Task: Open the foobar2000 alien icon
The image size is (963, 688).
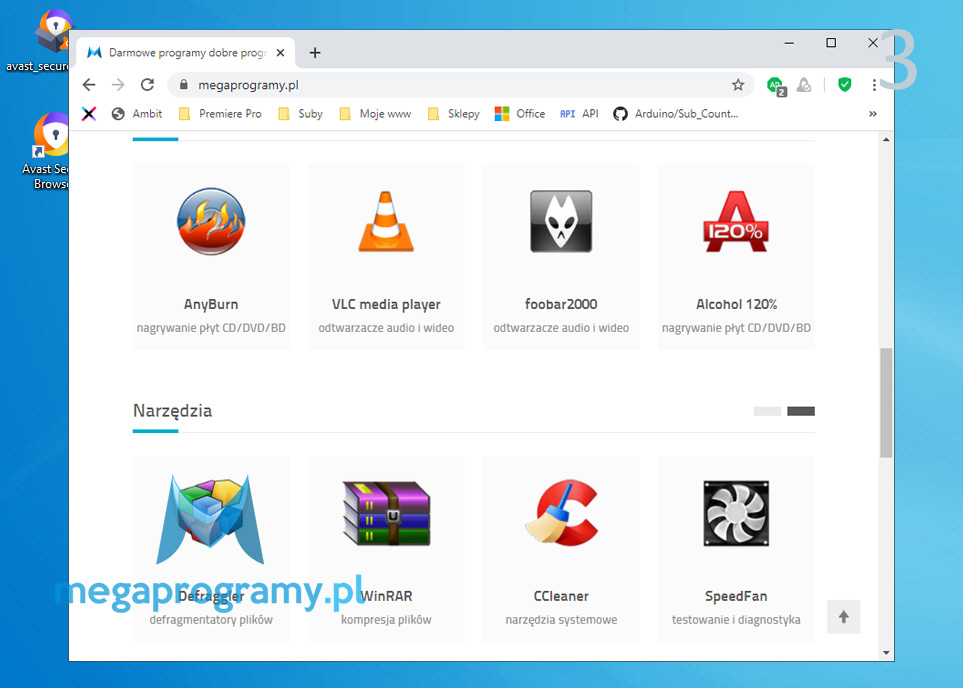Action: [x=561, y=221]
